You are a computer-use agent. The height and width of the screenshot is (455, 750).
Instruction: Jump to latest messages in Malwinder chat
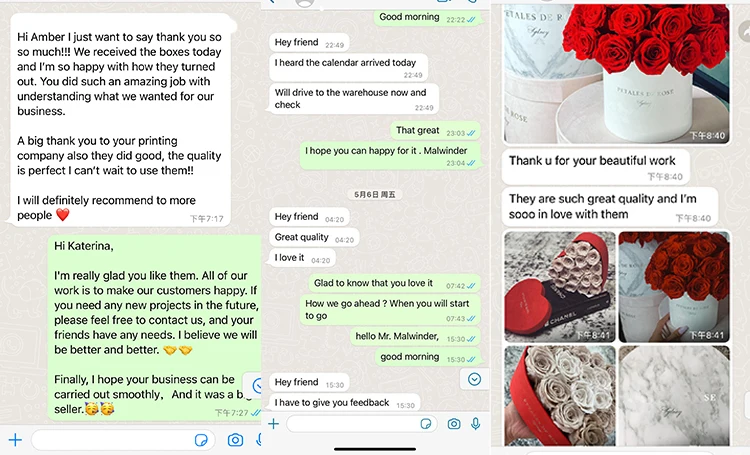pos(474,379)
